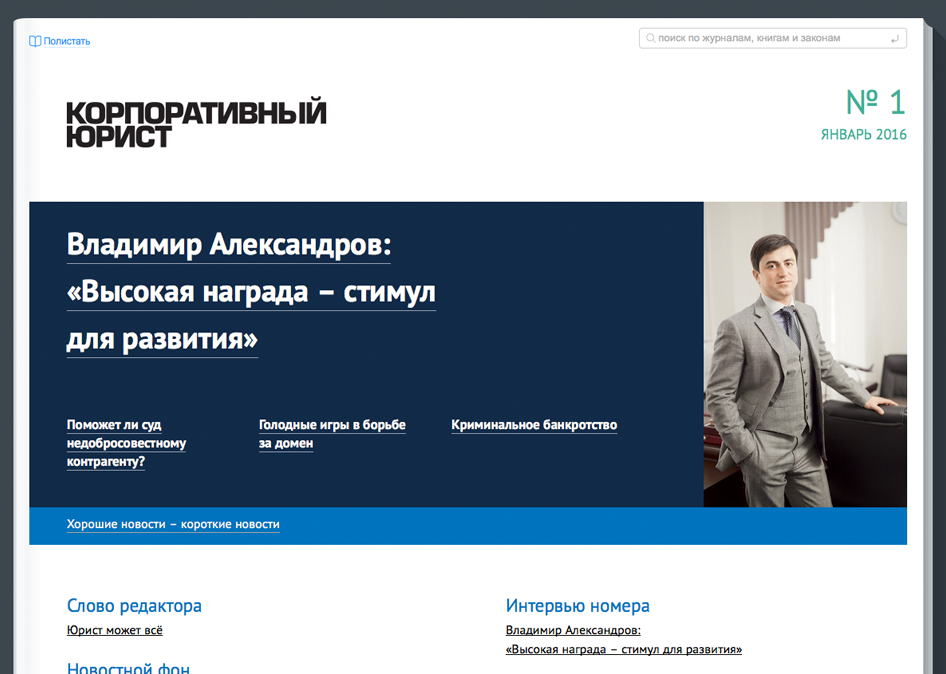Open the Юрист может всё article

tap(114, 630)
